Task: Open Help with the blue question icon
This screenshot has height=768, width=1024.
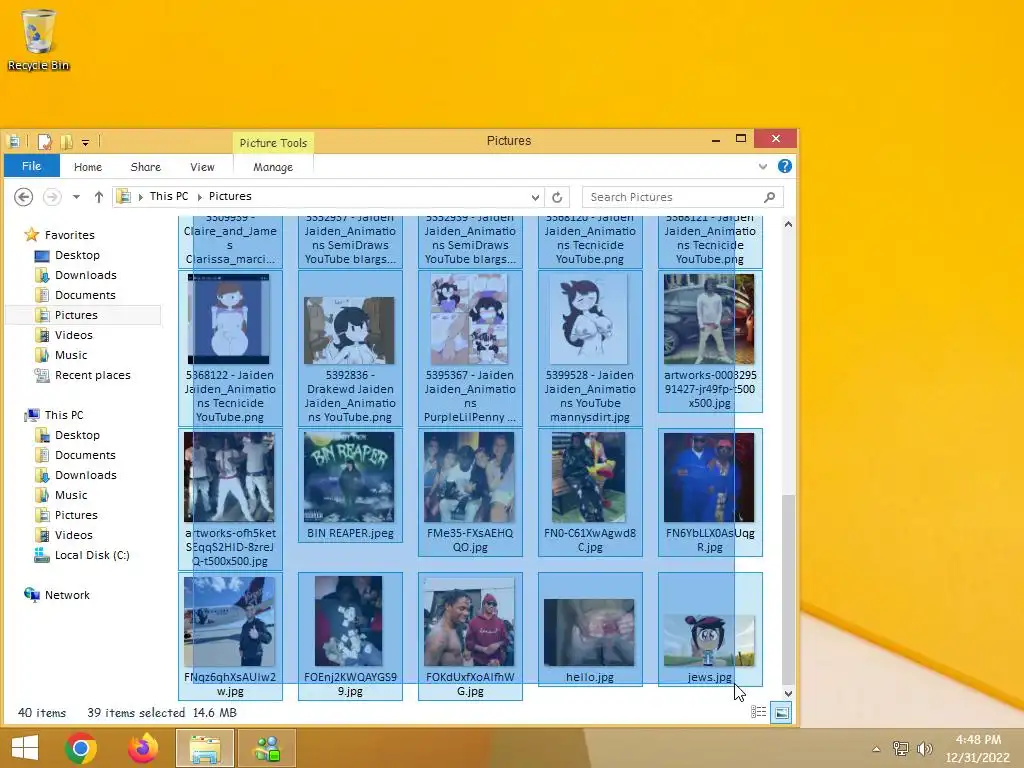Action: pos(784,167)
